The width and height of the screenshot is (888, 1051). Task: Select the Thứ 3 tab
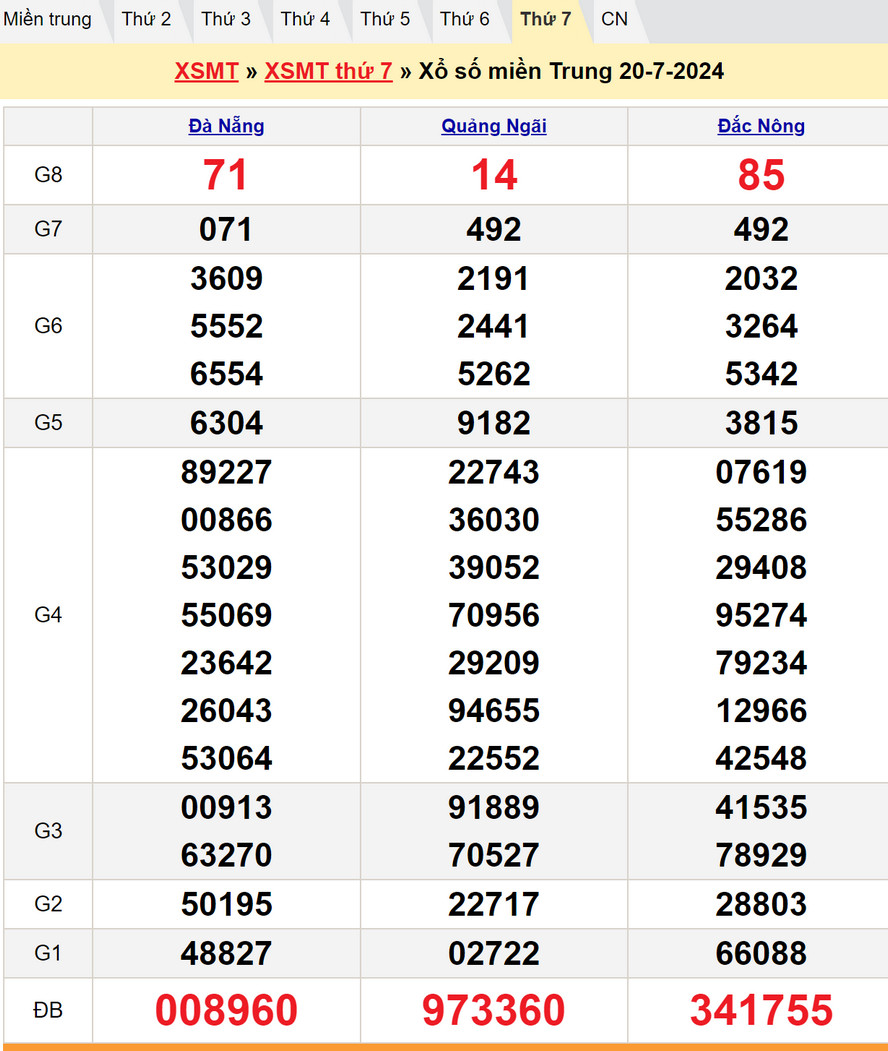(226, 19)
